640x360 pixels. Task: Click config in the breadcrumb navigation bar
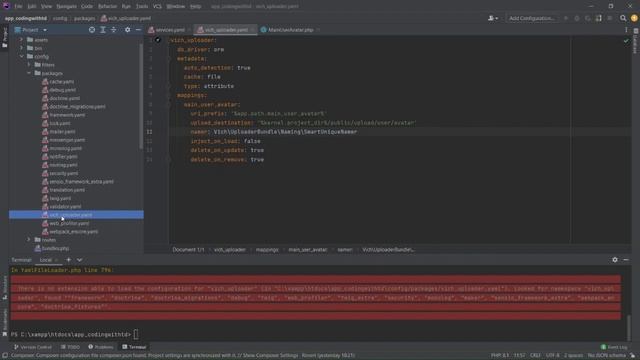click(x=60, y=18)
